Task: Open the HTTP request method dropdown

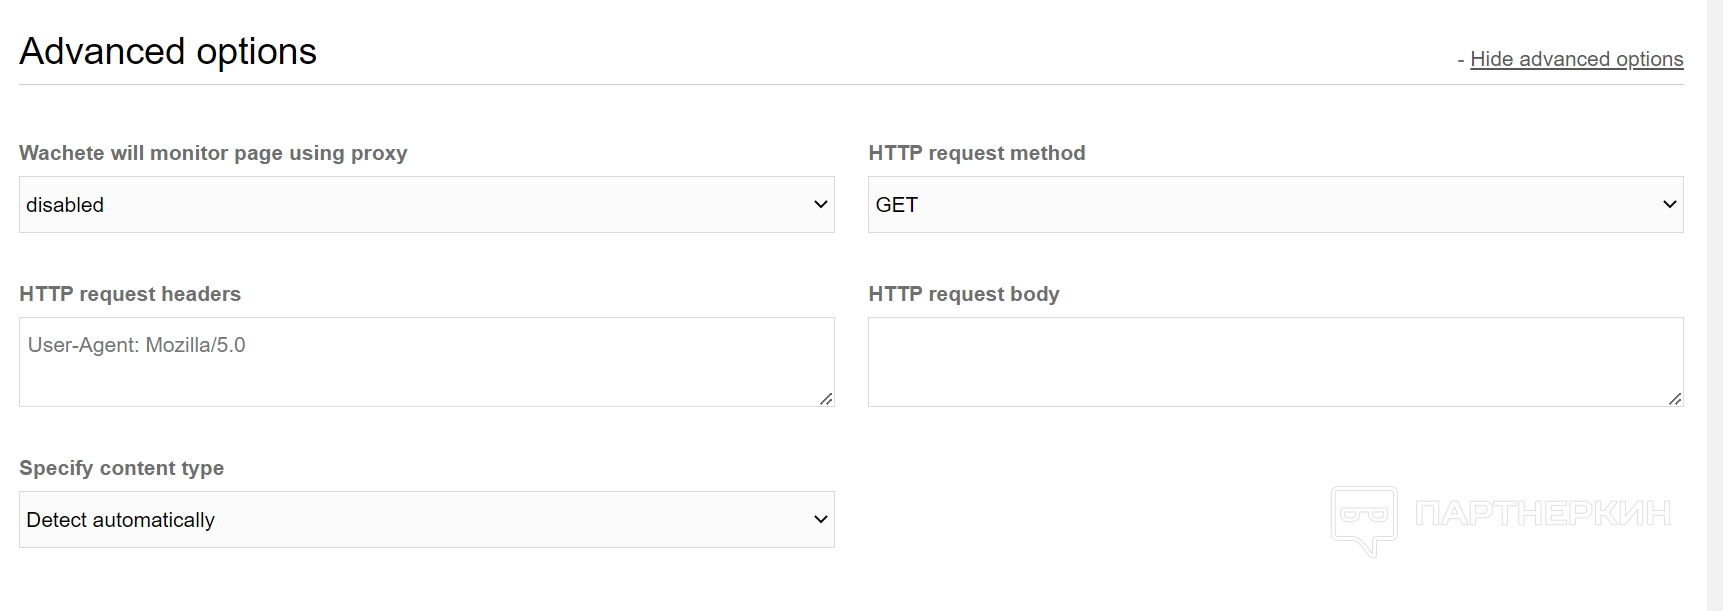Action: [x=1275, y=205]
